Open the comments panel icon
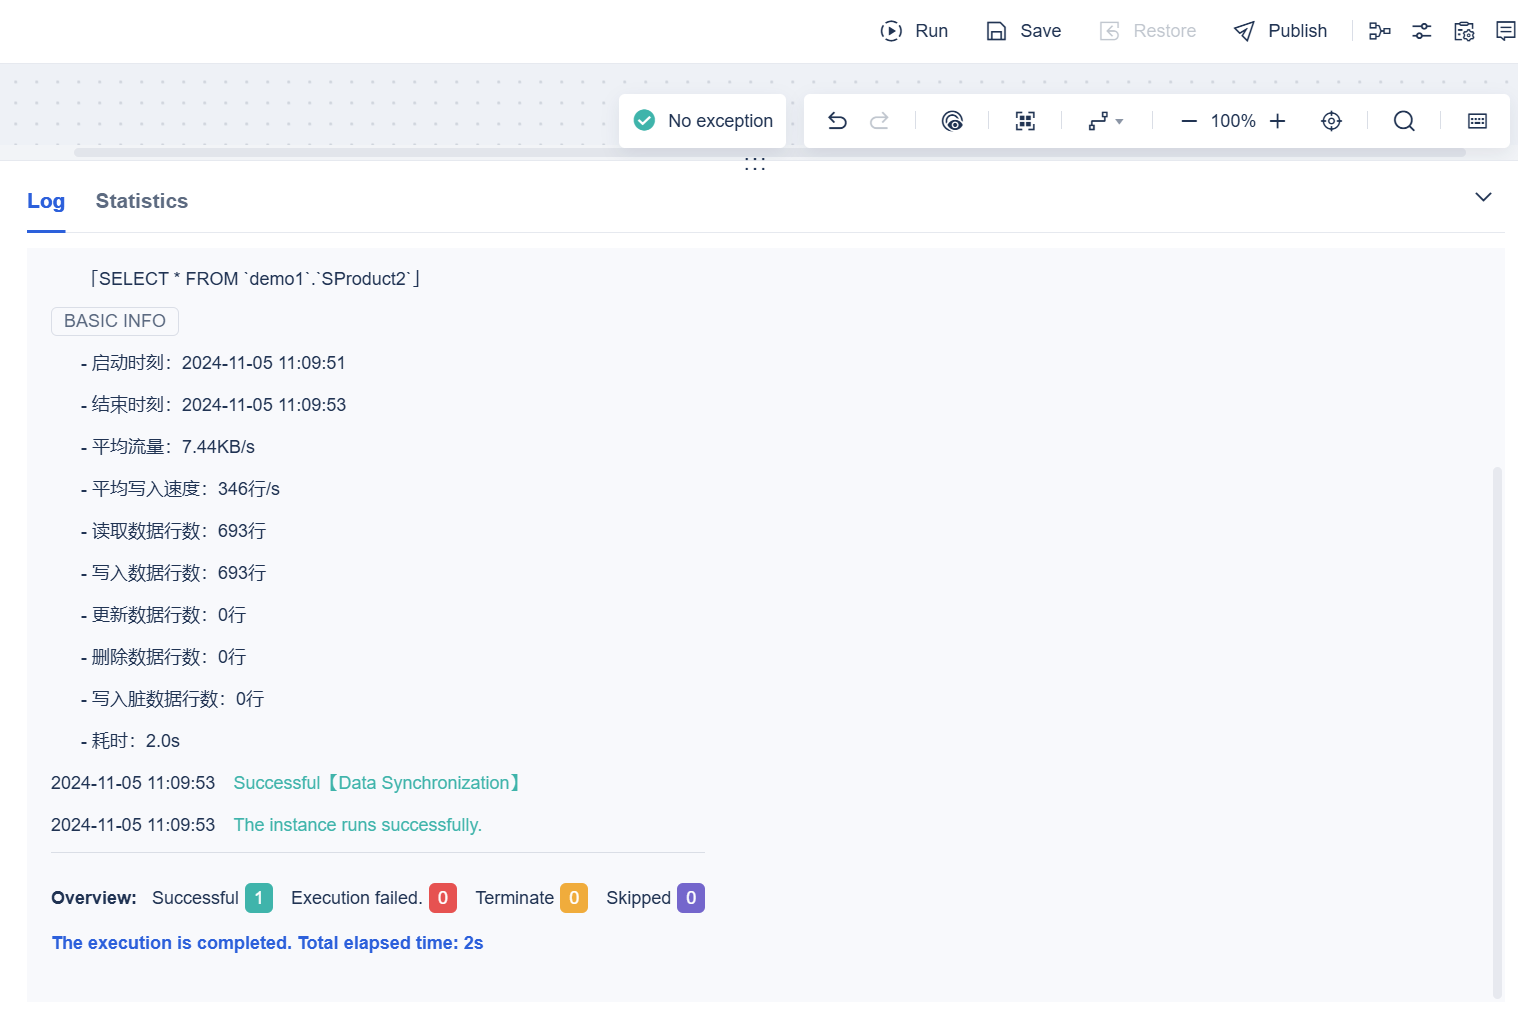The height and width of the screenshot is (1021, 1518). pos(1505,31)
